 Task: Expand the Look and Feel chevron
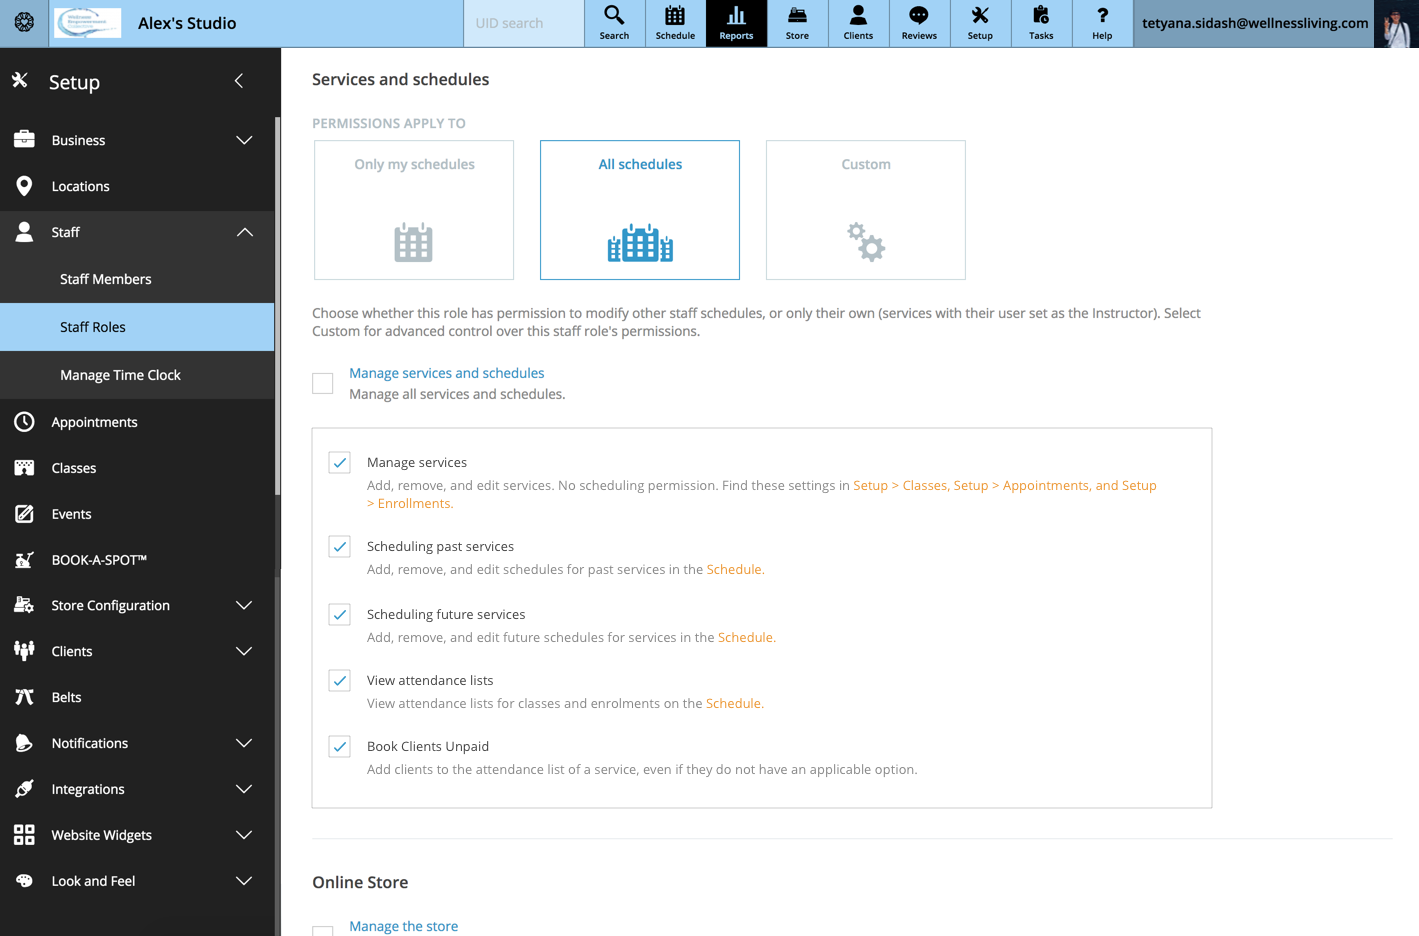pyautogui.click(x=244, y=881)
